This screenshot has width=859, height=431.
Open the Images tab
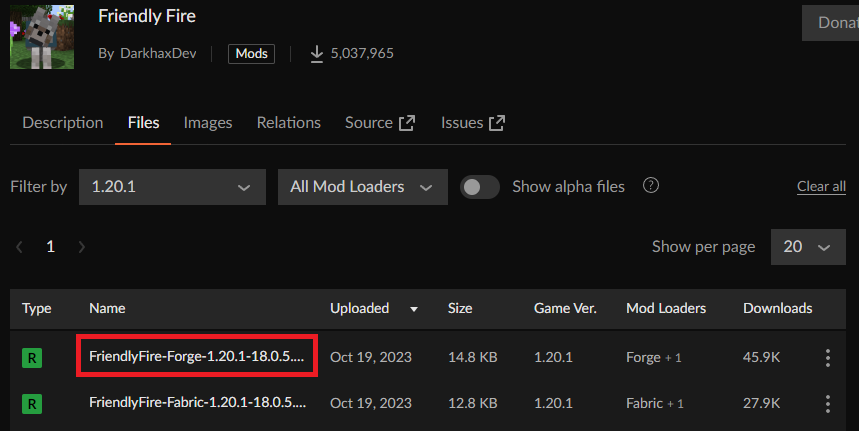click(x=208, y=123)
